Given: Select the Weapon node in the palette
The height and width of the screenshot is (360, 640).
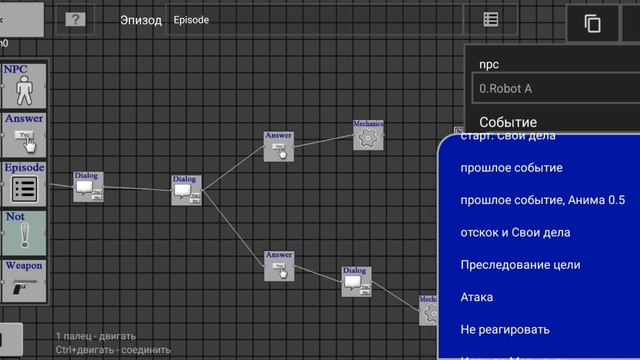Looking at the screenshot, I should [24, 281].
